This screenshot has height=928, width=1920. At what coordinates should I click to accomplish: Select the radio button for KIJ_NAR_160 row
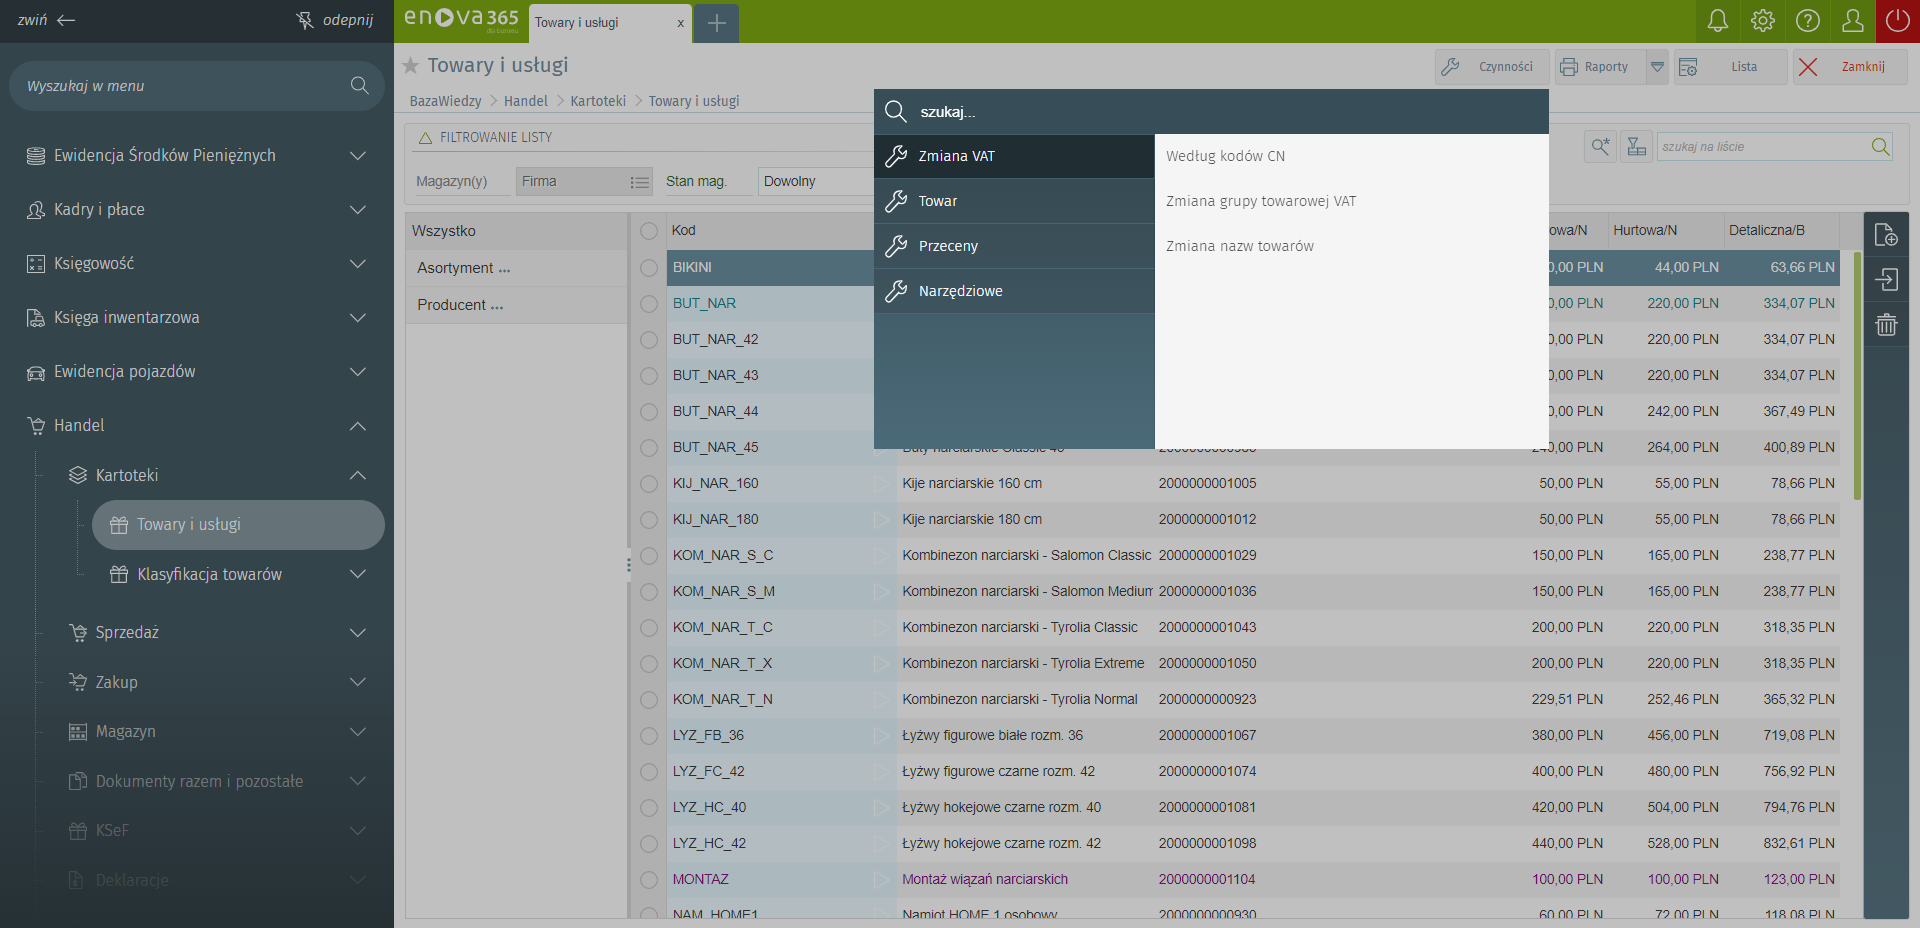649,484
